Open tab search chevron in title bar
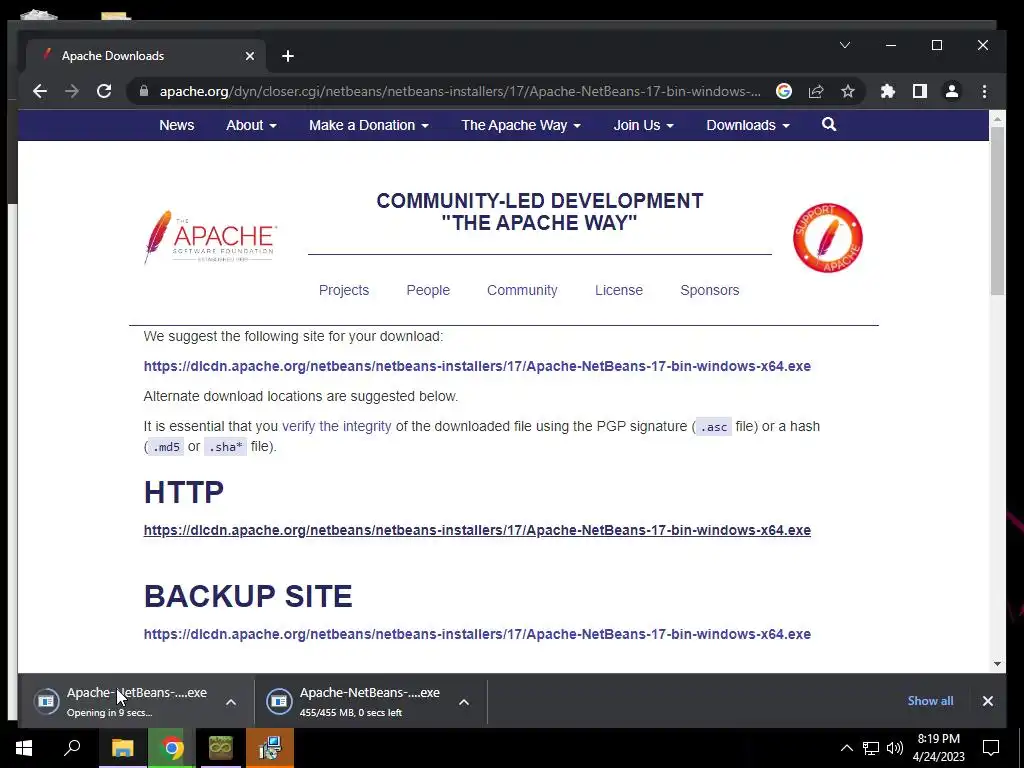The height and width of the screenshot is (768, 1024). click(x=844, y=45)
